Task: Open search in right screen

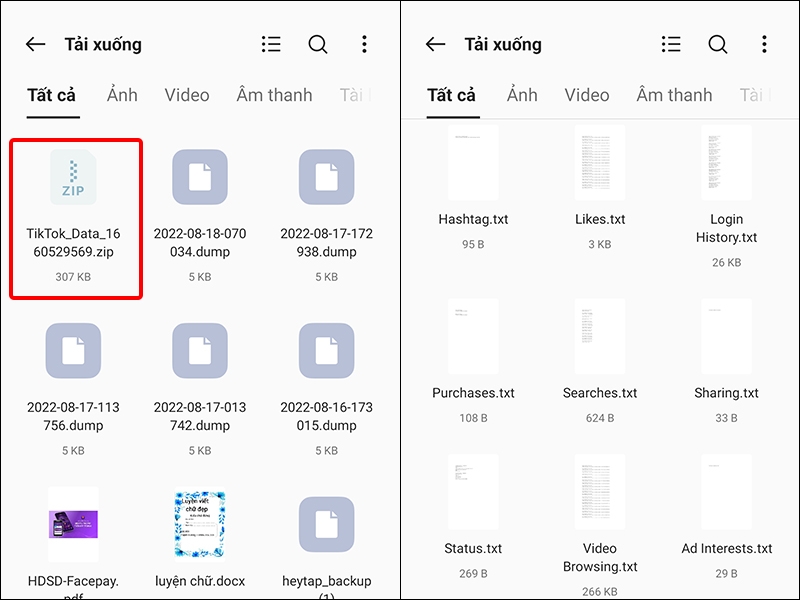Action: tap(718, 44)
